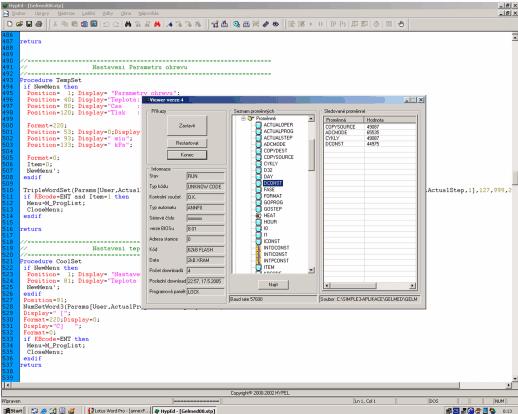
Task: Click the icon beside HEAT variable
Action: [x=258, y=215]
